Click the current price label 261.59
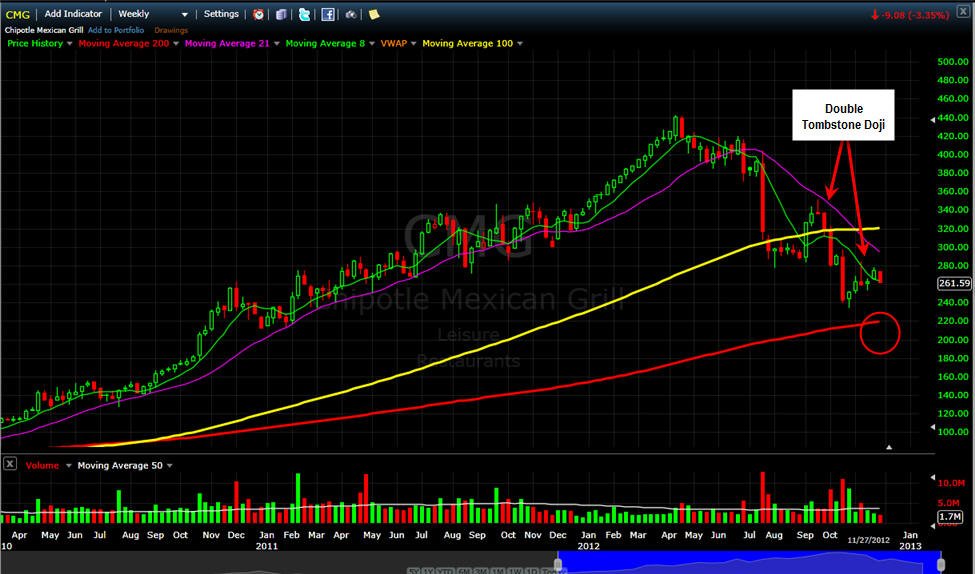 954,283
